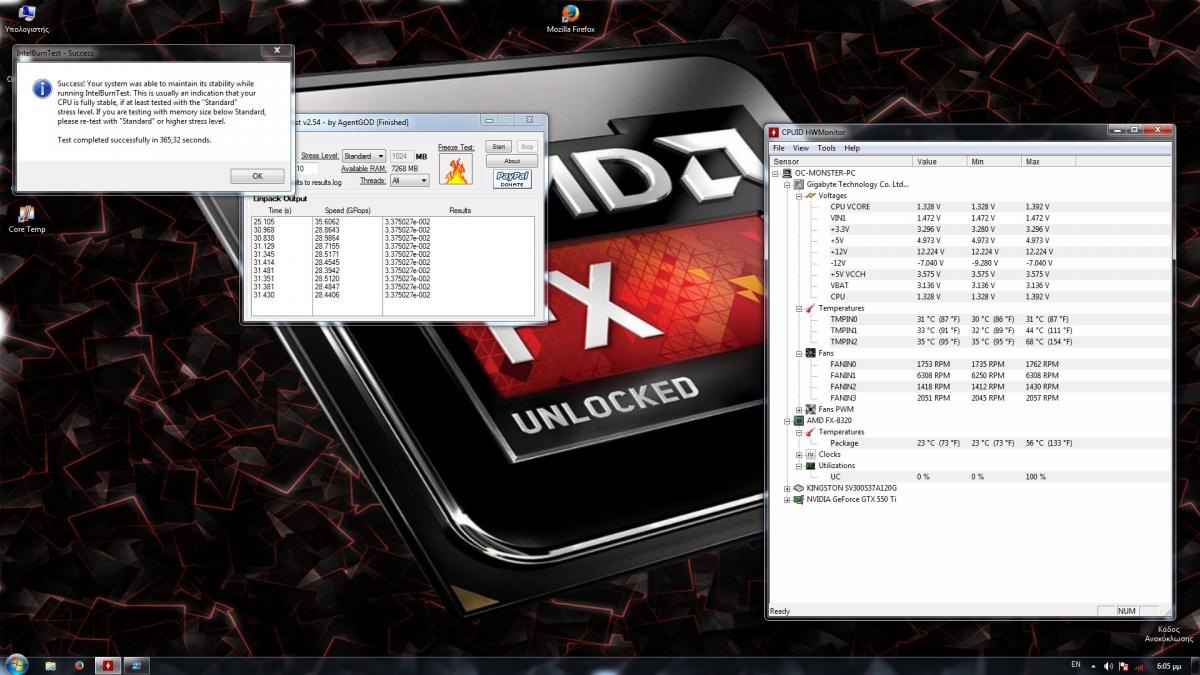1200x675 pixels.
Task: Open the View menu in HWMonitor
Action: (x=802, y=148)
